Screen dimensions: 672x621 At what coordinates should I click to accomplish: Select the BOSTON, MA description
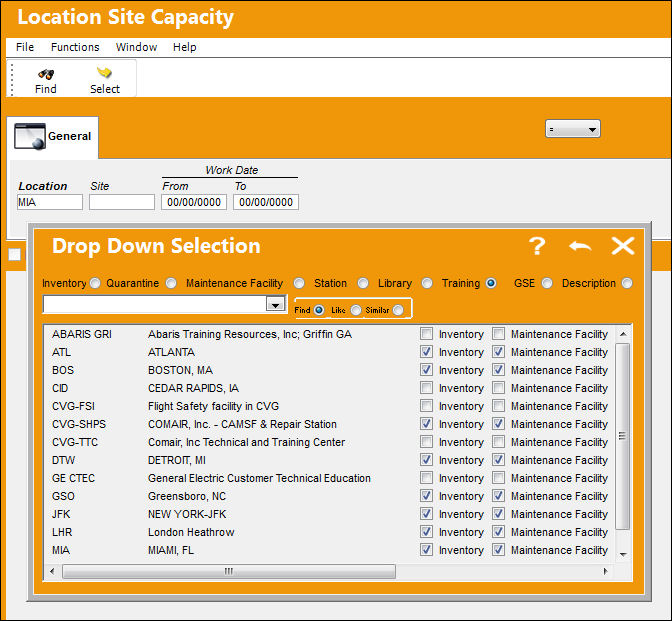180,370
